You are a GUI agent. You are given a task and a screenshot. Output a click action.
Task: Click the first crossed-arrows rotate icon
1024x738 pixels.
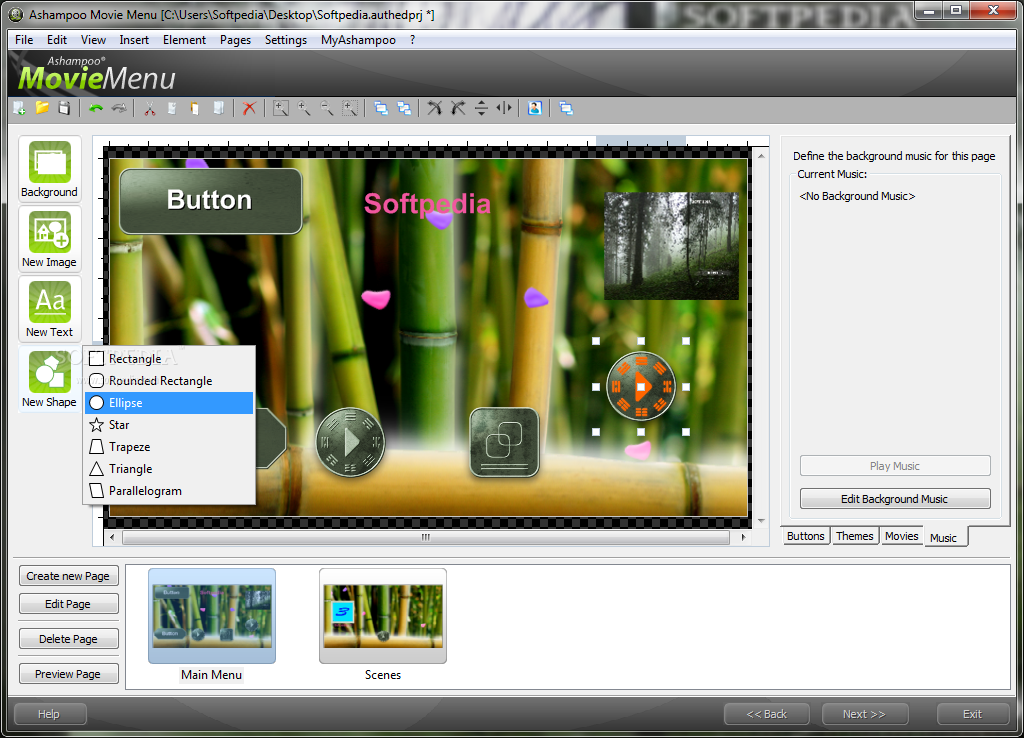tap(435, 108)
